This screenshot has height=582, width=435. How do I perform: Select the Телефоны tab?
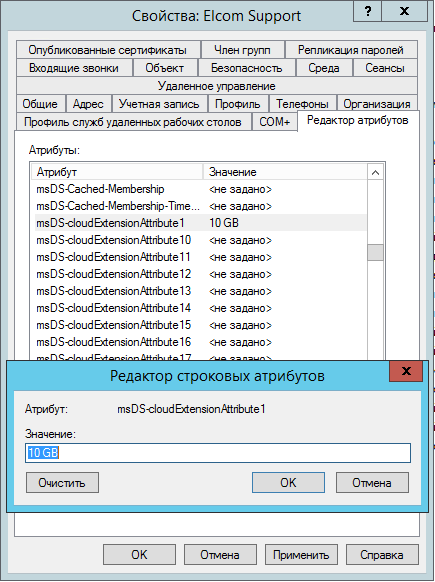(302, 104)
